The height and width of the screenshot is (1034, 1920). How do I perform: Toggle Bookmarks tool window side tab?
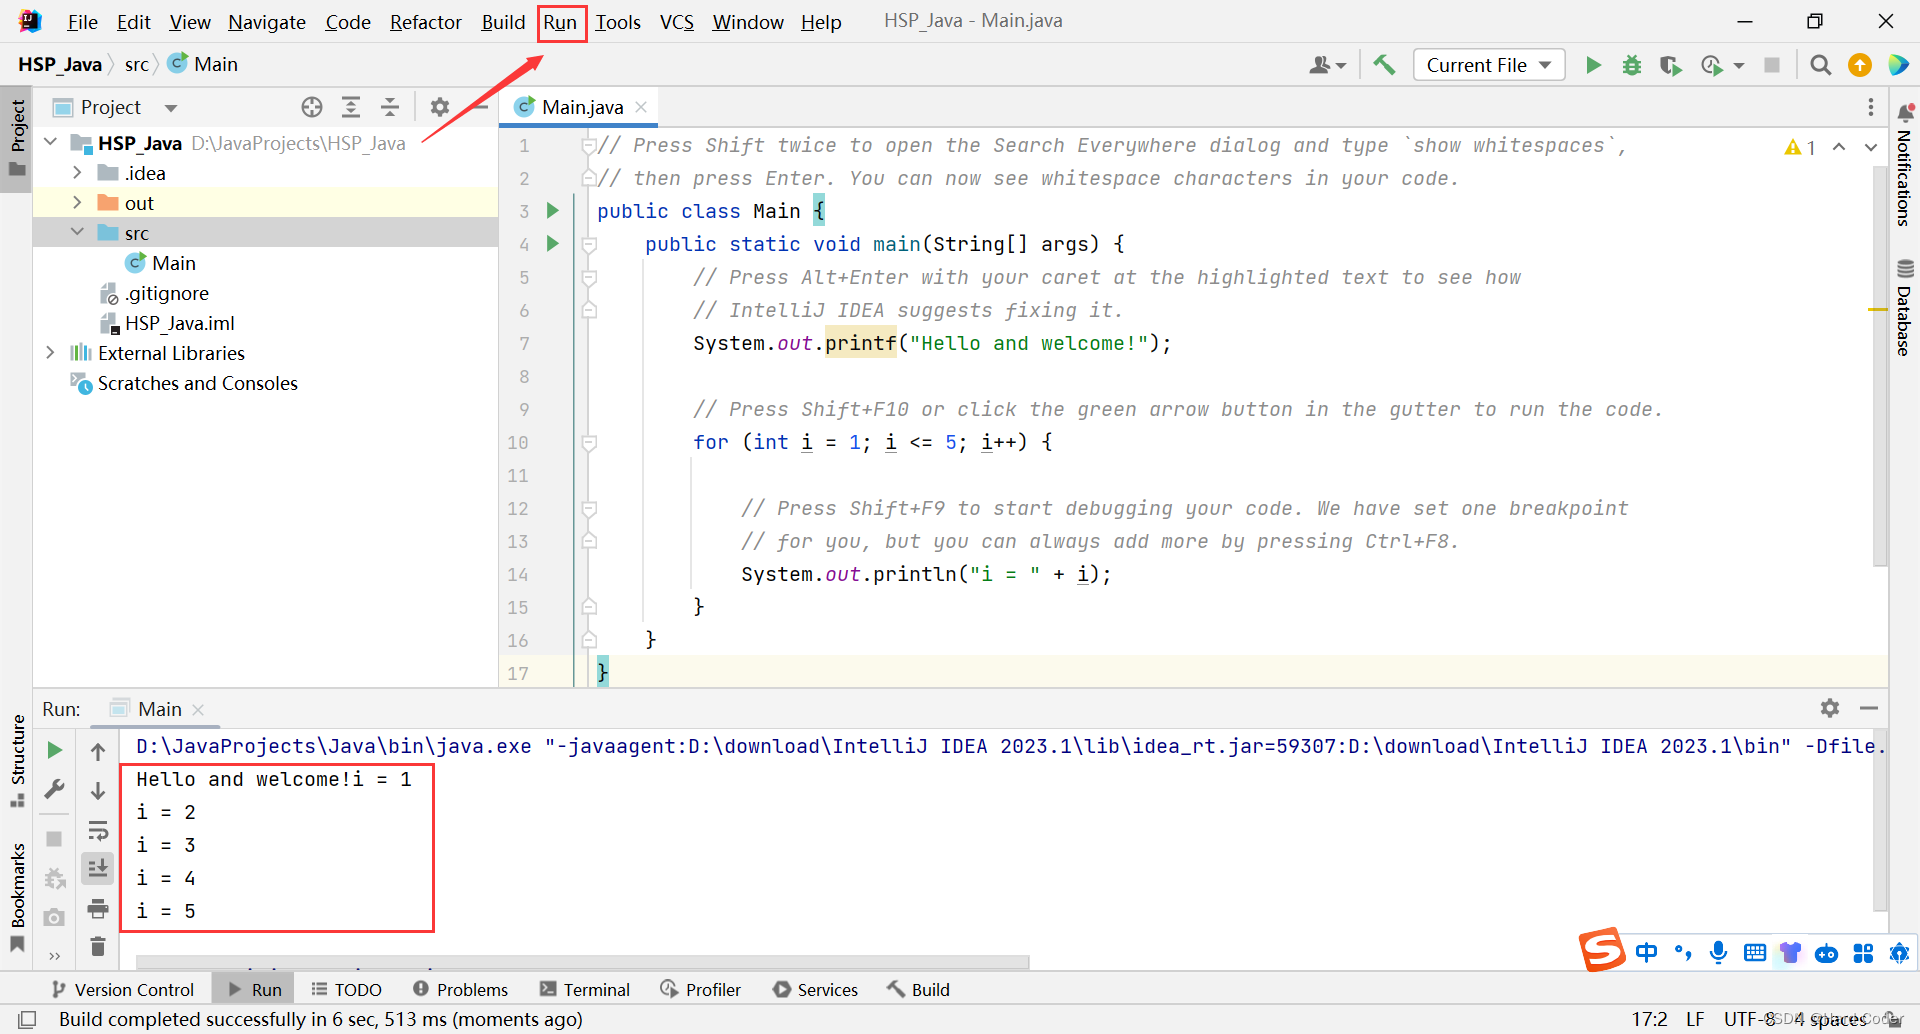[x=17, y=897]
